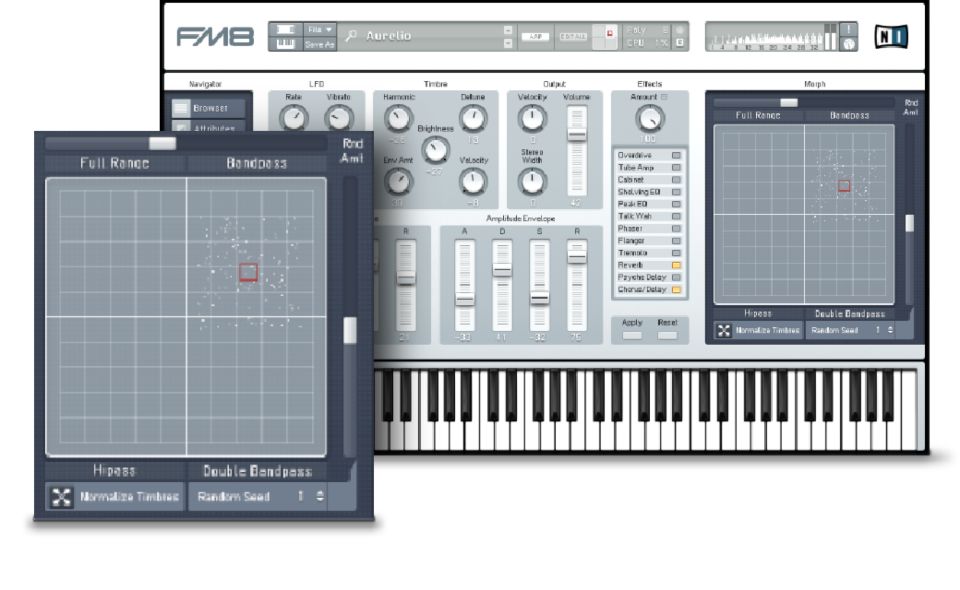Click the FM8 logo in the header
This screenshot has width=960, height=590.
point(215,37)
